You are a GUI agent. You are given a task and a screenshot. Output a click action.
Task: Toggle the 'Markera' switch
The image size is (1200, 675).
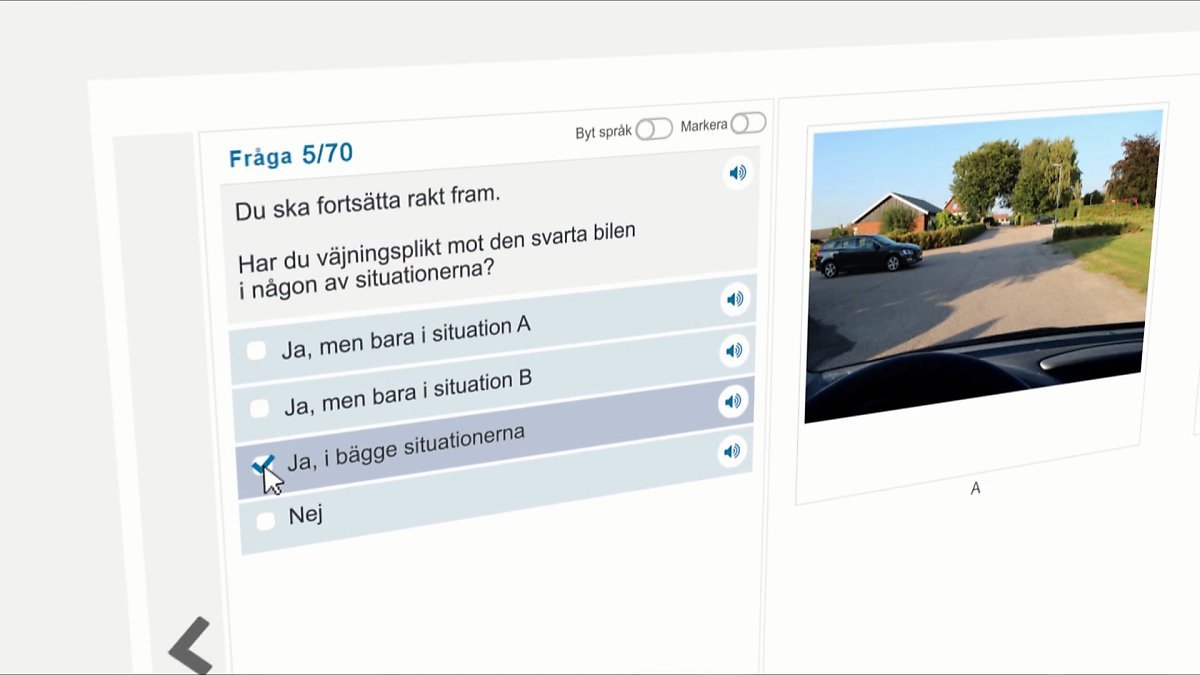click(748, 123)
